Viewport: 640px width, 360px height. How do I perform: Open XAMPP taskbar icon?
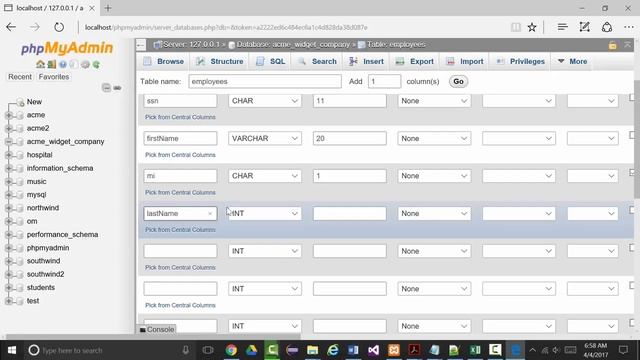pos(394,350)
